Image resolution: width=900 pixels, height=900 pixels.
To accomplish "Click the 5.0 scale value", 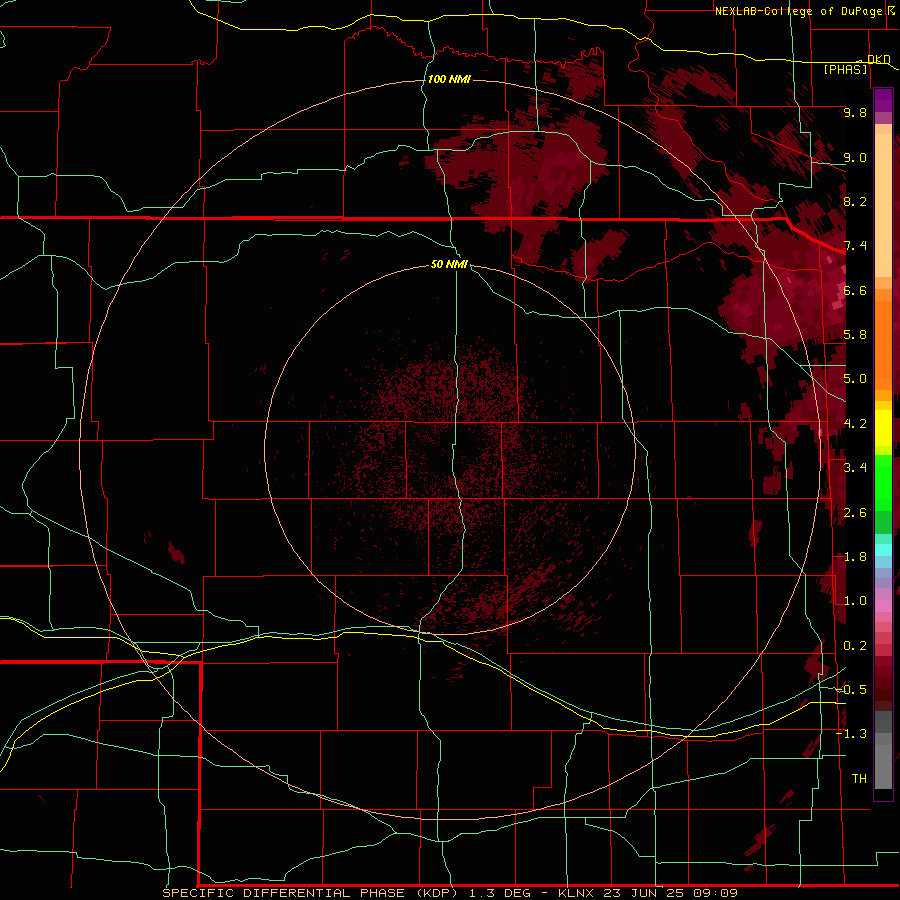I will coord(855,379).
